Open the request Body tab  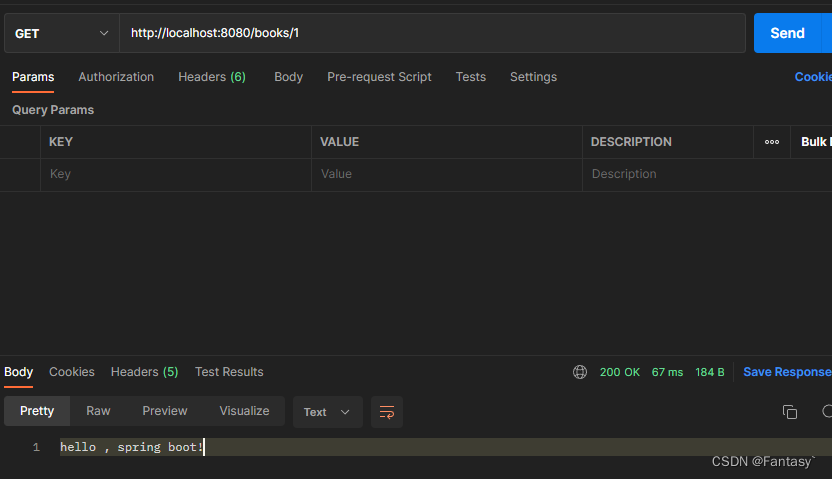[288, 77]
